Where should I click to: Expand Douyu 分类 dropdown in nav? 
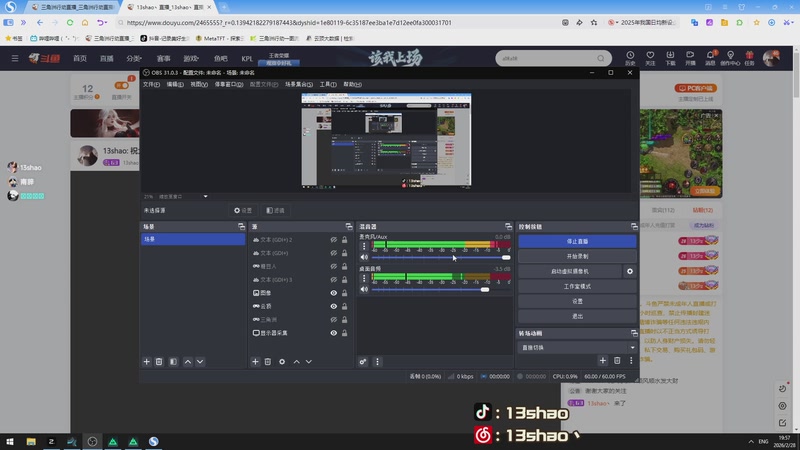(134, 59)
